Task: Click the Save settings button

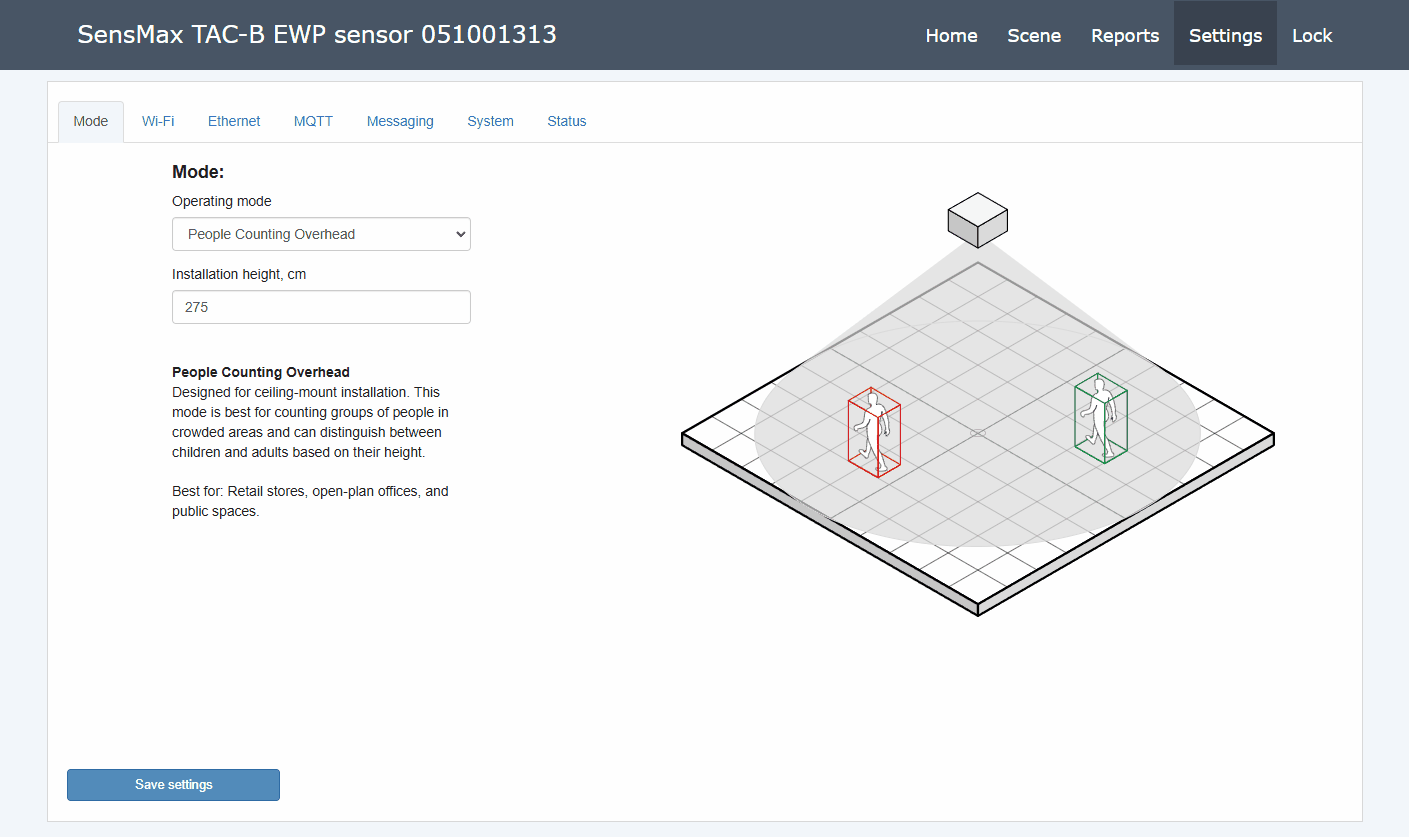Action: [173, 785]
